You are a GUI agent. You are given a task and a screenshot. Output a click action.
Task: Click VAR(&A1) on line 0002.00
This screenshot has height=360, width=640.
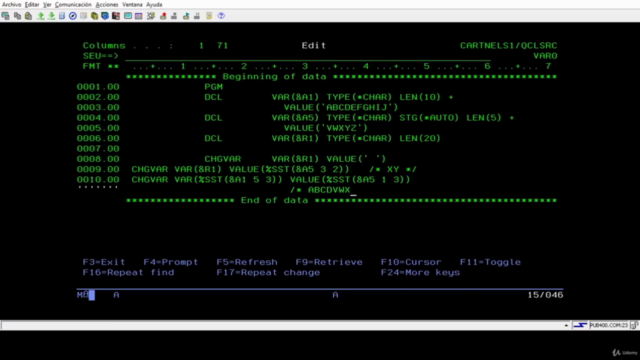tap(295, 97)
